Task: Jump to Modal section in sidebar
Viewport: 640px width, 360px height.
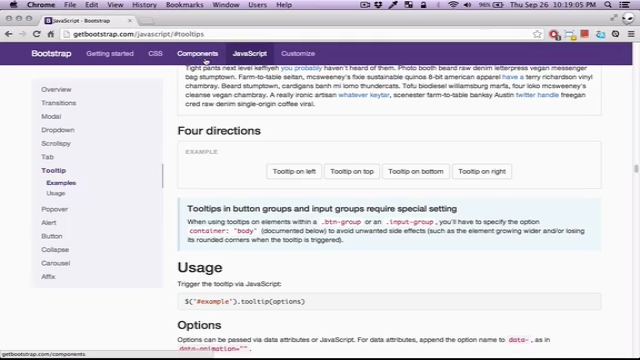Action: click(x=51, y=116)
